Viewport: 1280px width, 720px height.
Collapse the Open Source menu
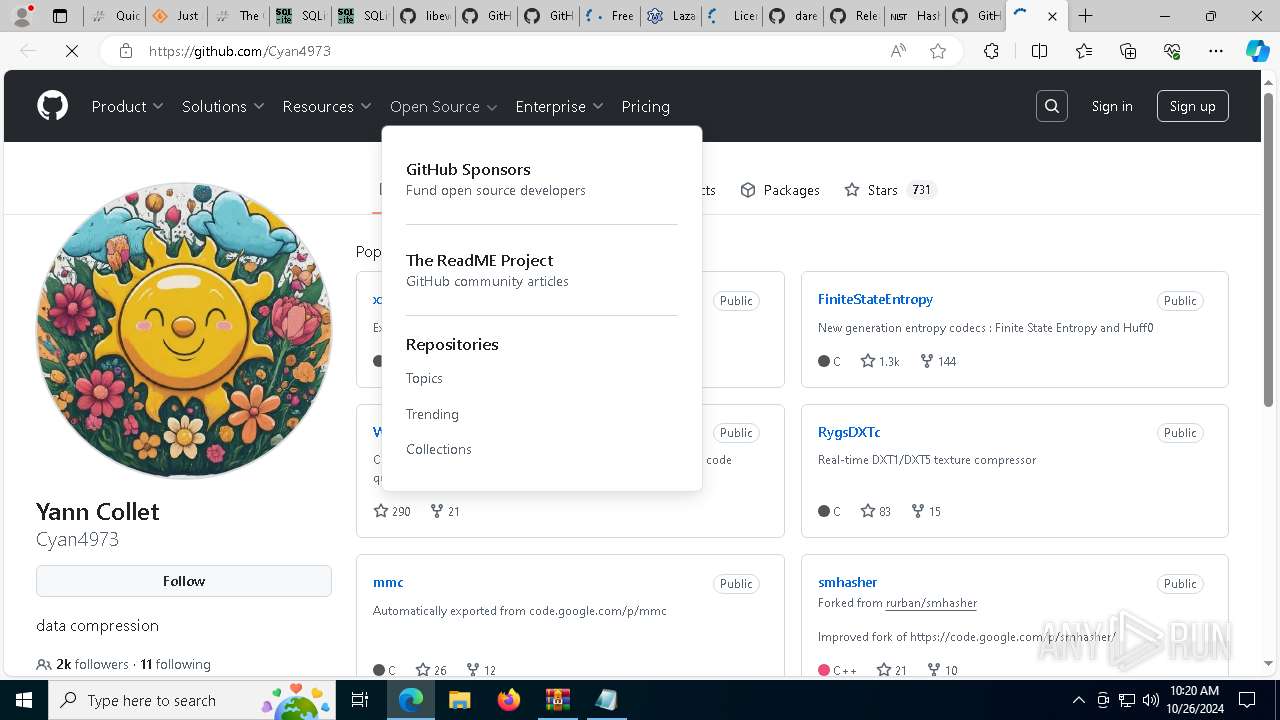tap(444, 106)
